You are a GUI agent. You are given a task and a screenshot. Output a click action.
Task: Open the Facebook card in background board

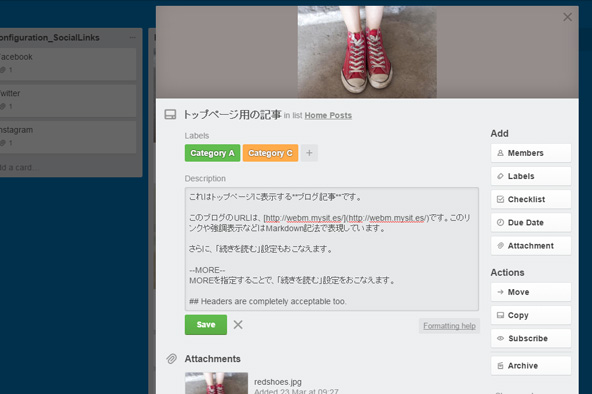(x=68, y=63)
